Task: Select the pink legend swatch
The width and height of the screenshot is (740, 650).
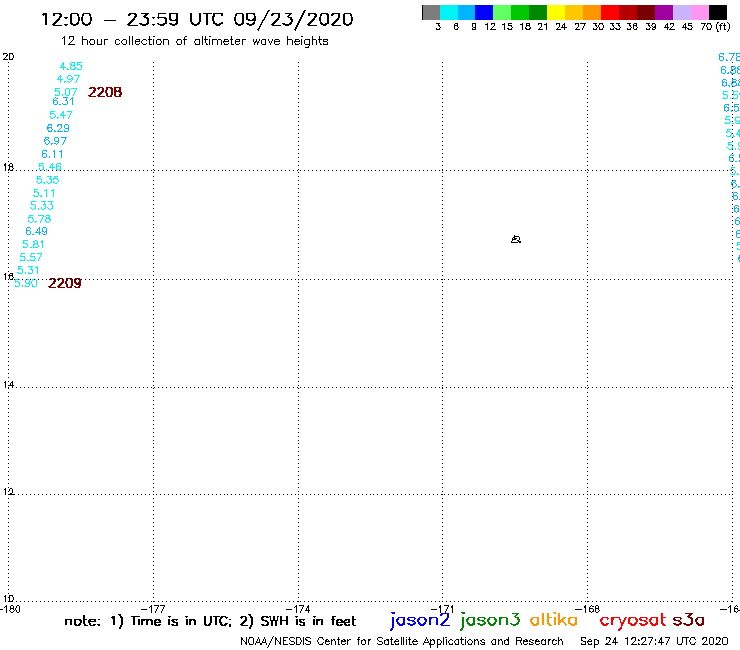Action: click(x=699, y=12)
